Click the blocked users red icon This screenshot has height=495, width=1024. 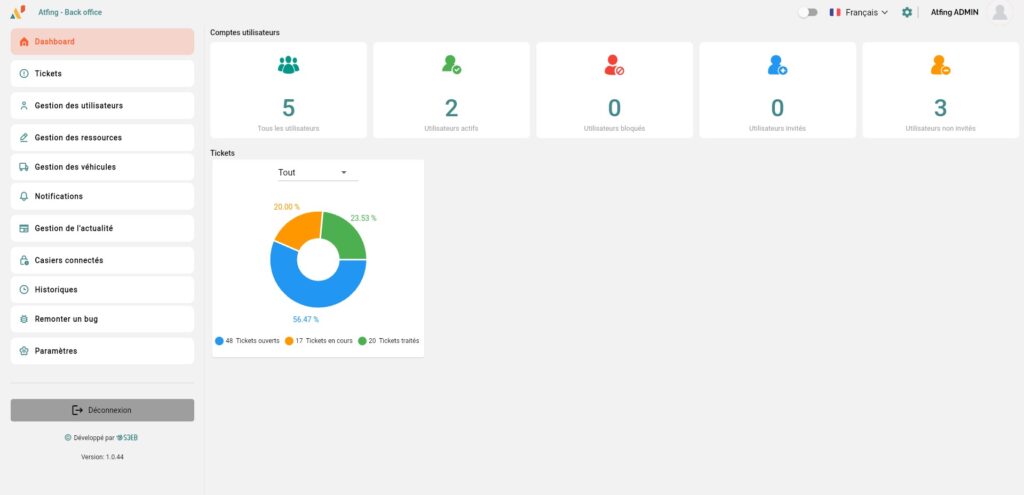[x=614, y=65]
